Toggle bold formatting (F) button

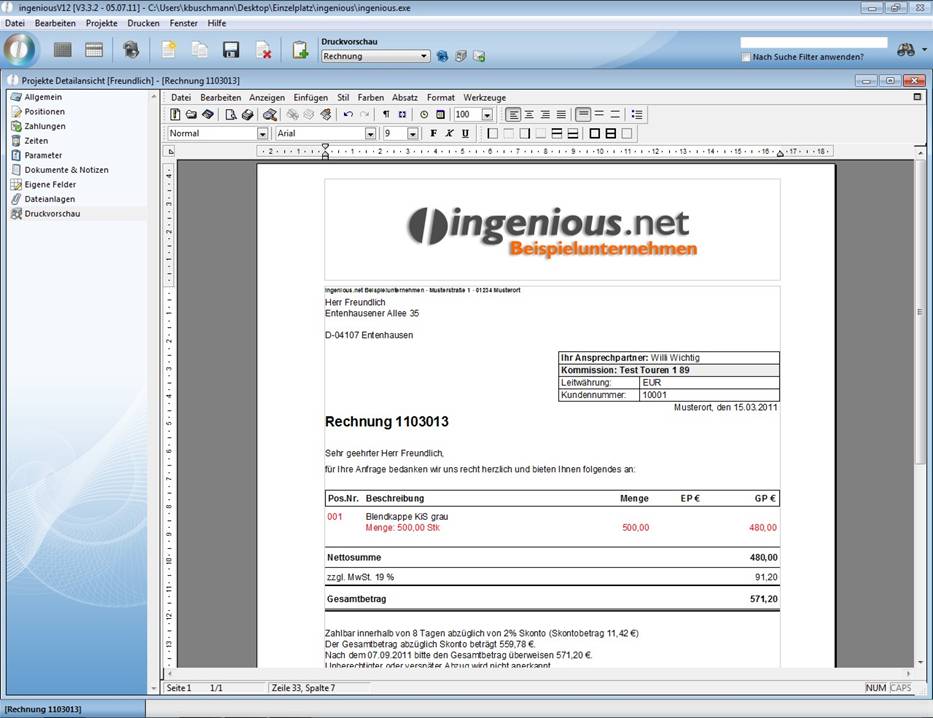coord(433,133)
